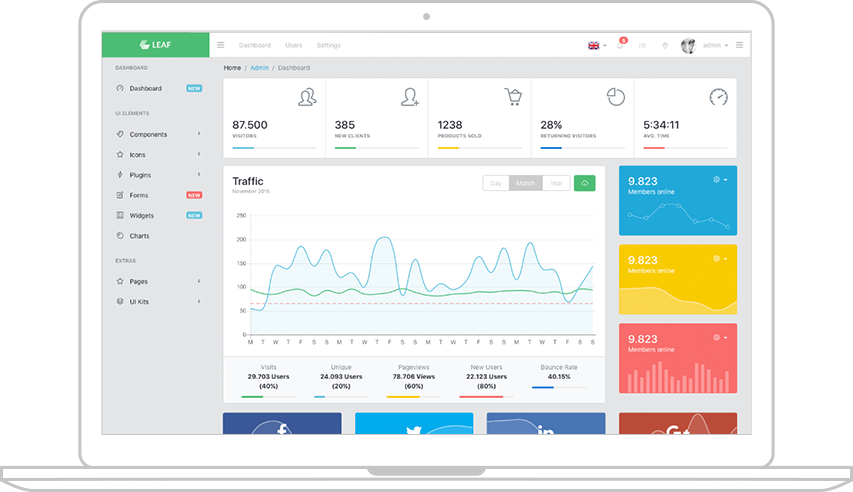Open the UK flag language dropdown
Image resolution: width=853 pixels, height=492 pixels.
point(597,46)
